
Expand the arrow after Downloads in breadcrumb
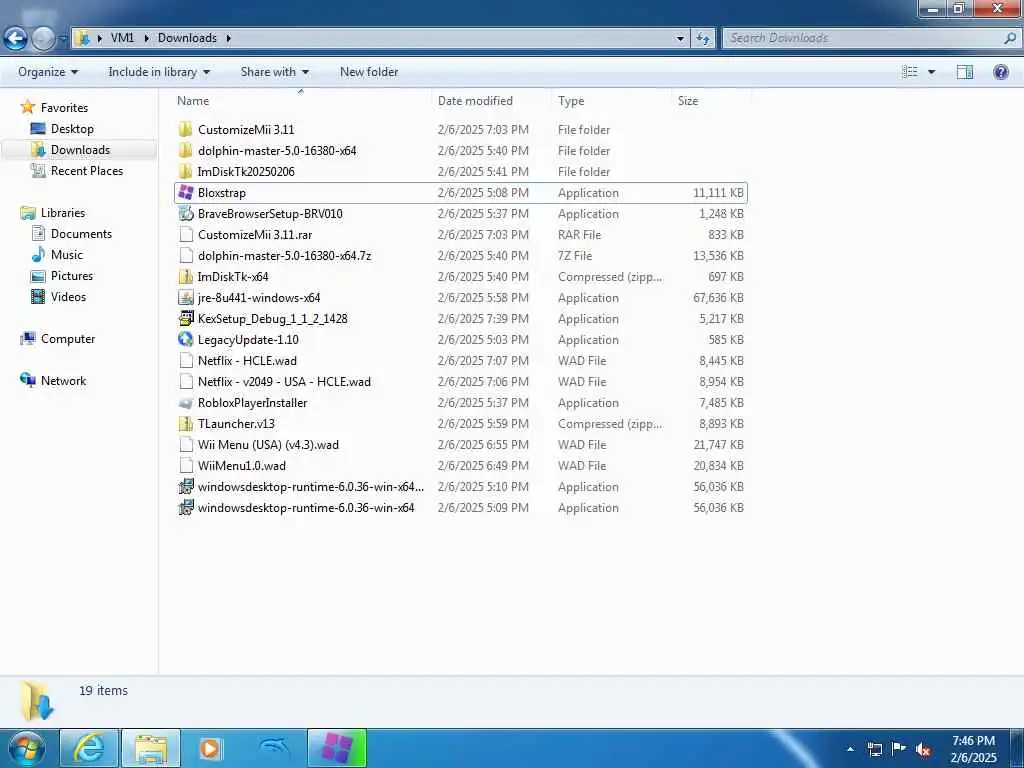229,38
